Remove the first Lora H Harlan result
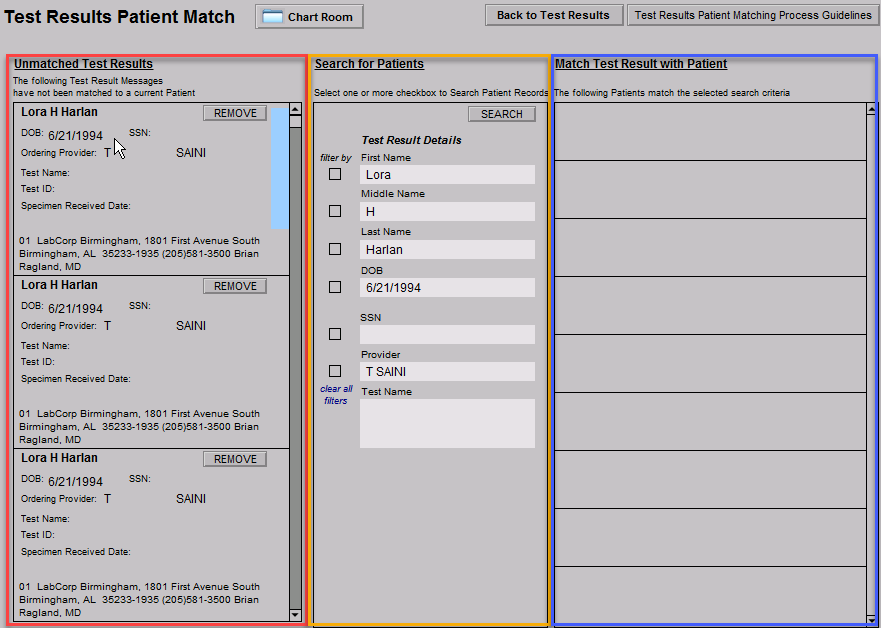The height and width of the screenshot is (628, 881). 235,113
